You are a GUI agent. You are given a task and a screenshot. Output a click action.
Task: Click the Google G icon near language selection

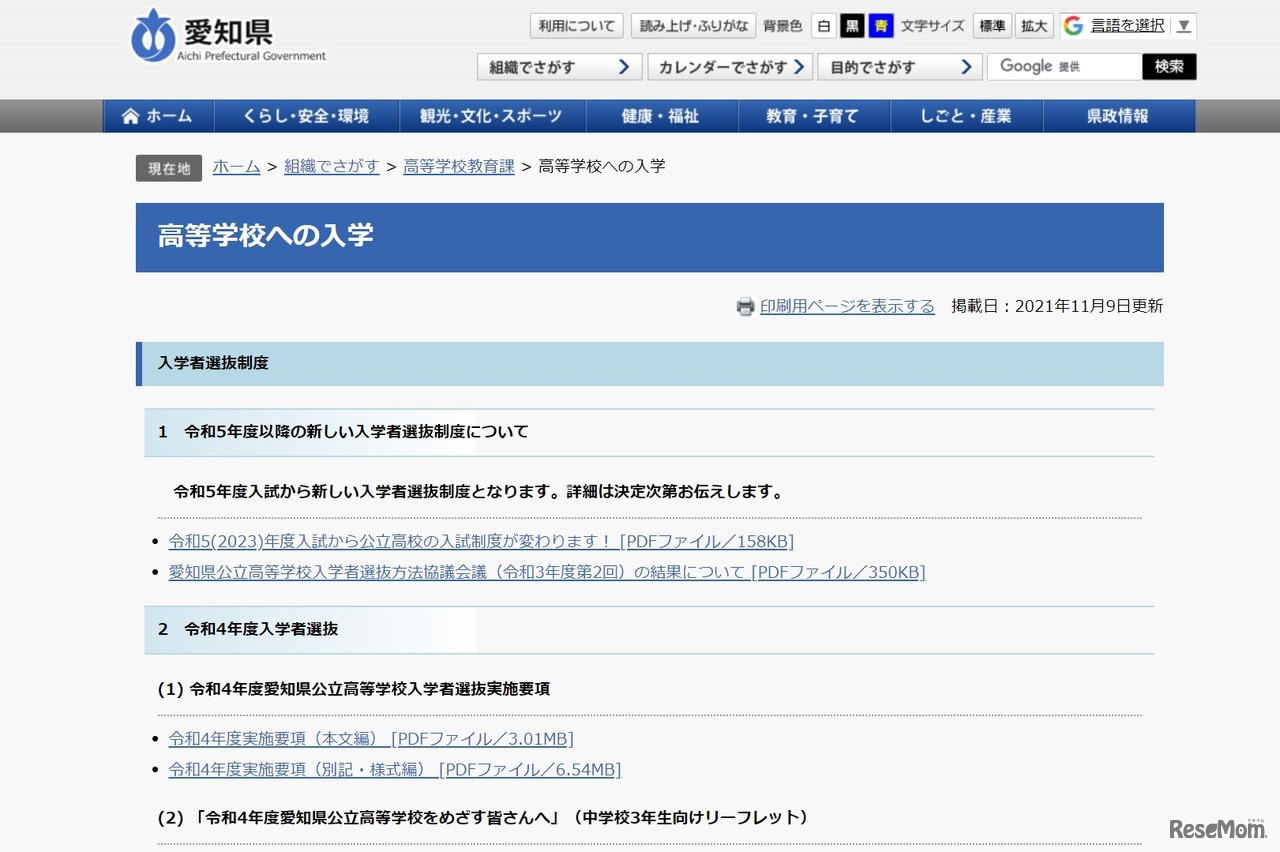(1074, 25)
